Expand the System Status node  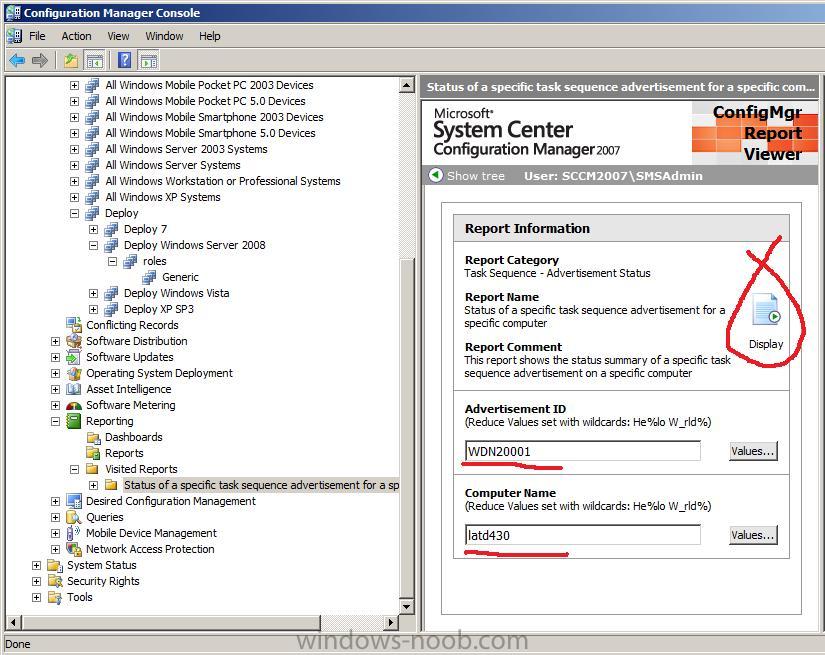(36, 565)
